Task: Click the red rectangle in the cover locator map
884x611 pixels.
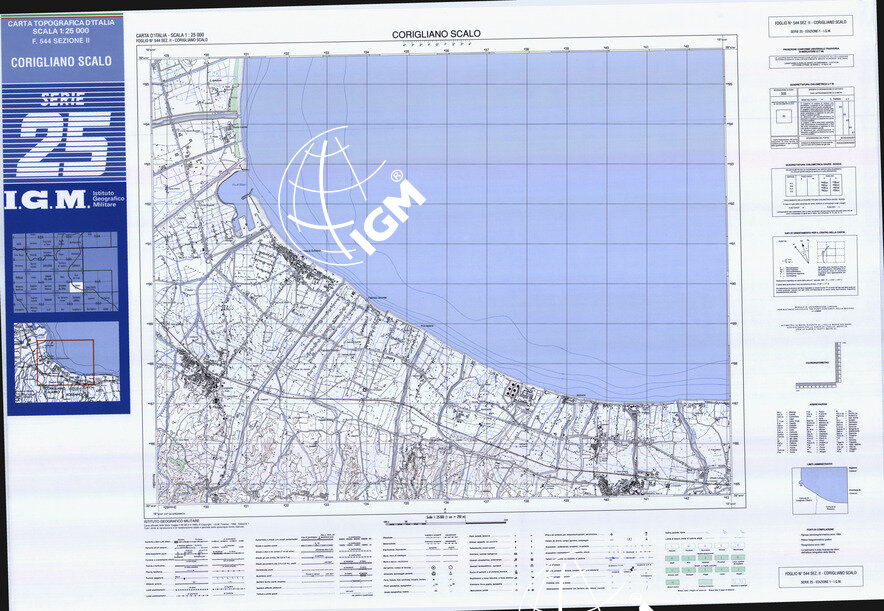Action: [x=66, y=361]
